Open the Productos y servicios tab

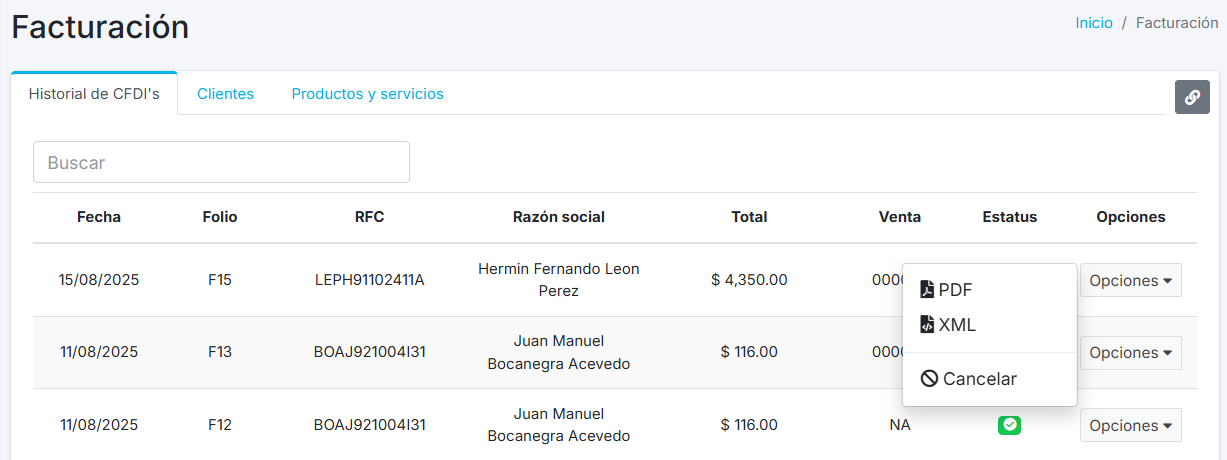pos(367,94)
